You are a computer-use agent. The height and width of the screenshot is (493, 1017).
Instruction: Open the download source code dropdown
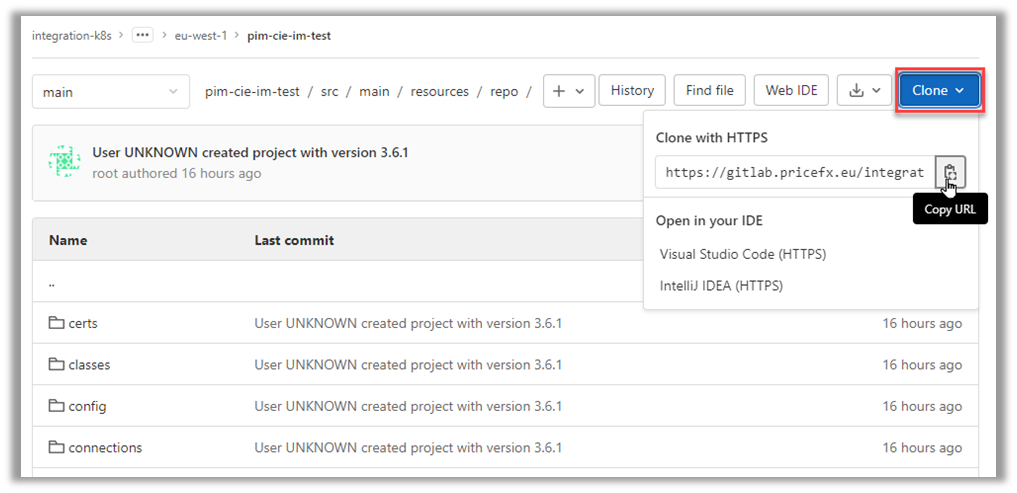pos(862,90)
